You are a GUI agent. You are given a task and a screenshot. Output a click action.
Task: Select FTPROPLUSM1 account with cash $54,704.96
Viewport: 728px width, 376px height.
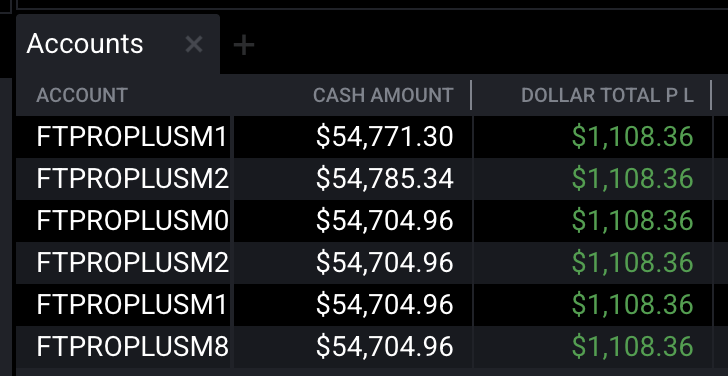(131, 305)
